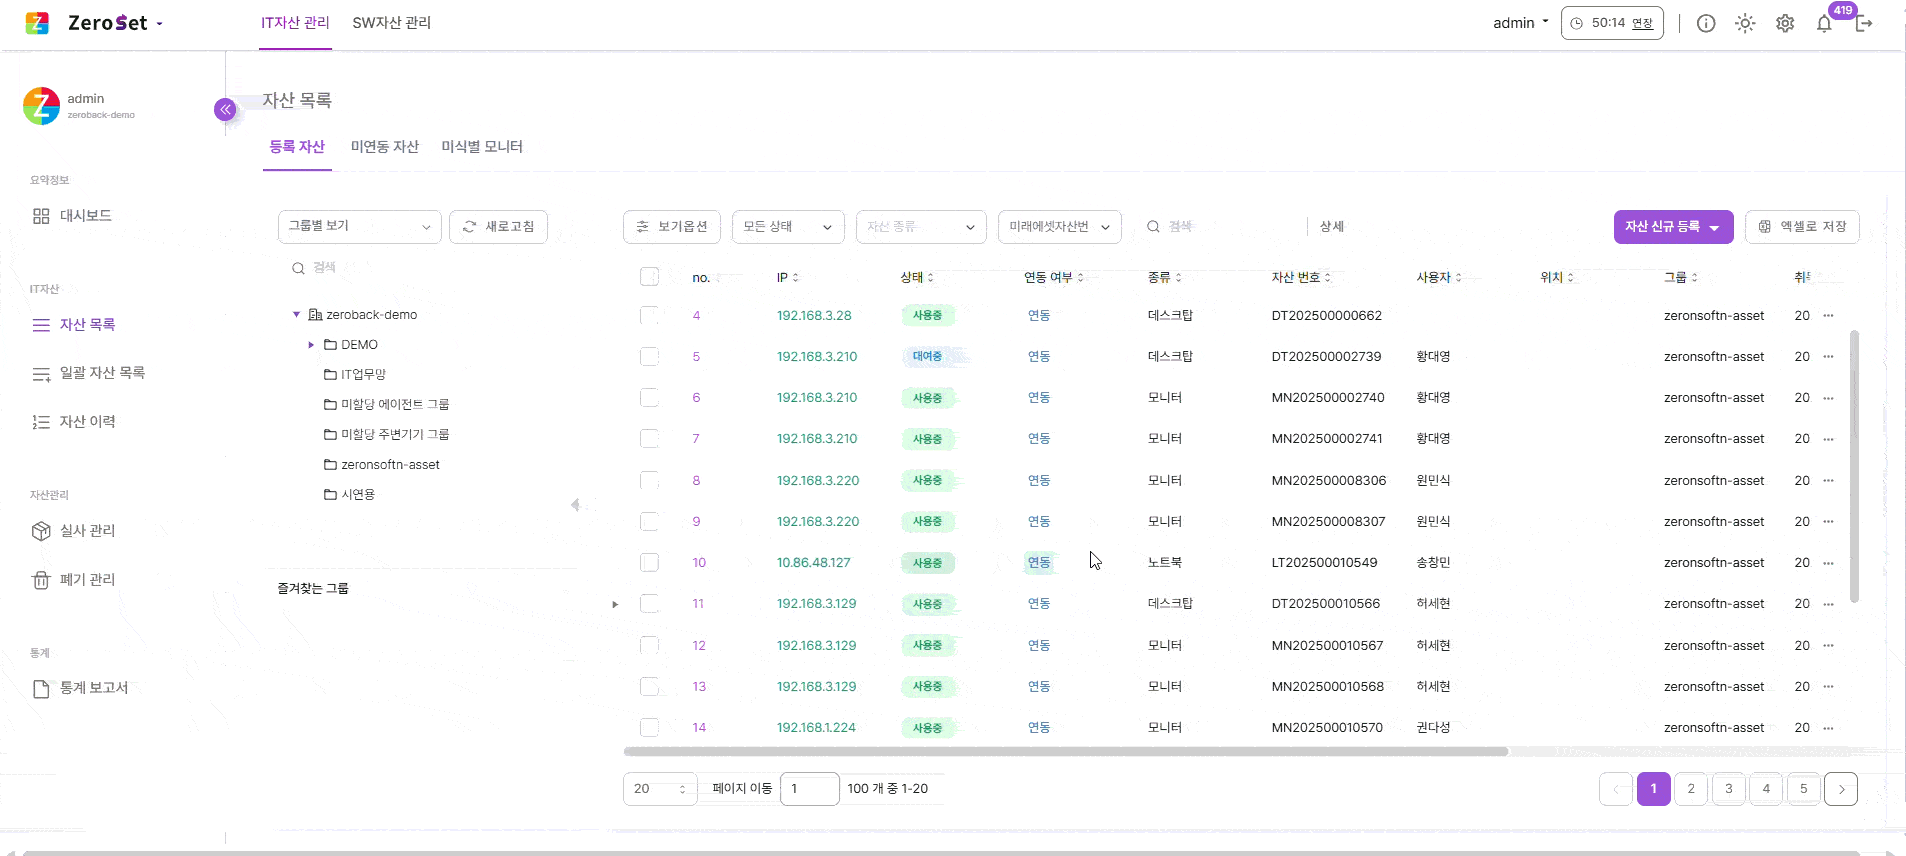
Task: Check the checkbox for row no. 11
Action: [x=649, y=603]
